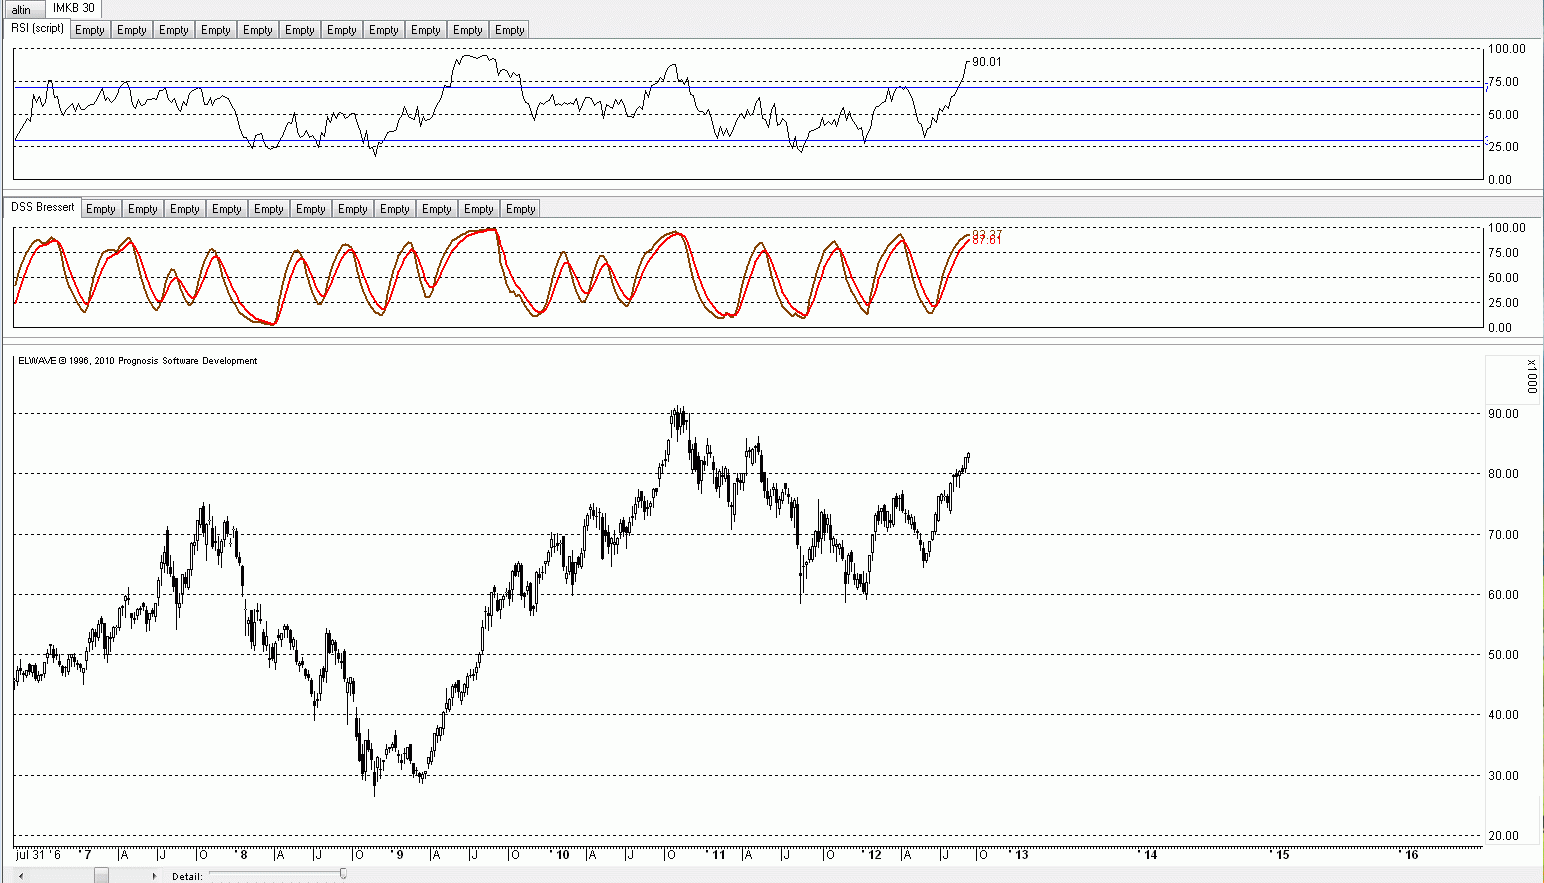This screenshot has width=1544, height=883.
Task: Click the left scroll arrow of time scrollbar
Action: [x=22, y=876]
